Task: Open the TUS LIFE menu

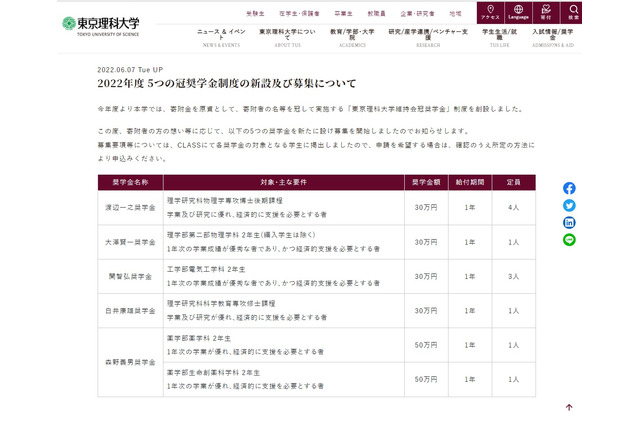Action: [x=500, y=38]
